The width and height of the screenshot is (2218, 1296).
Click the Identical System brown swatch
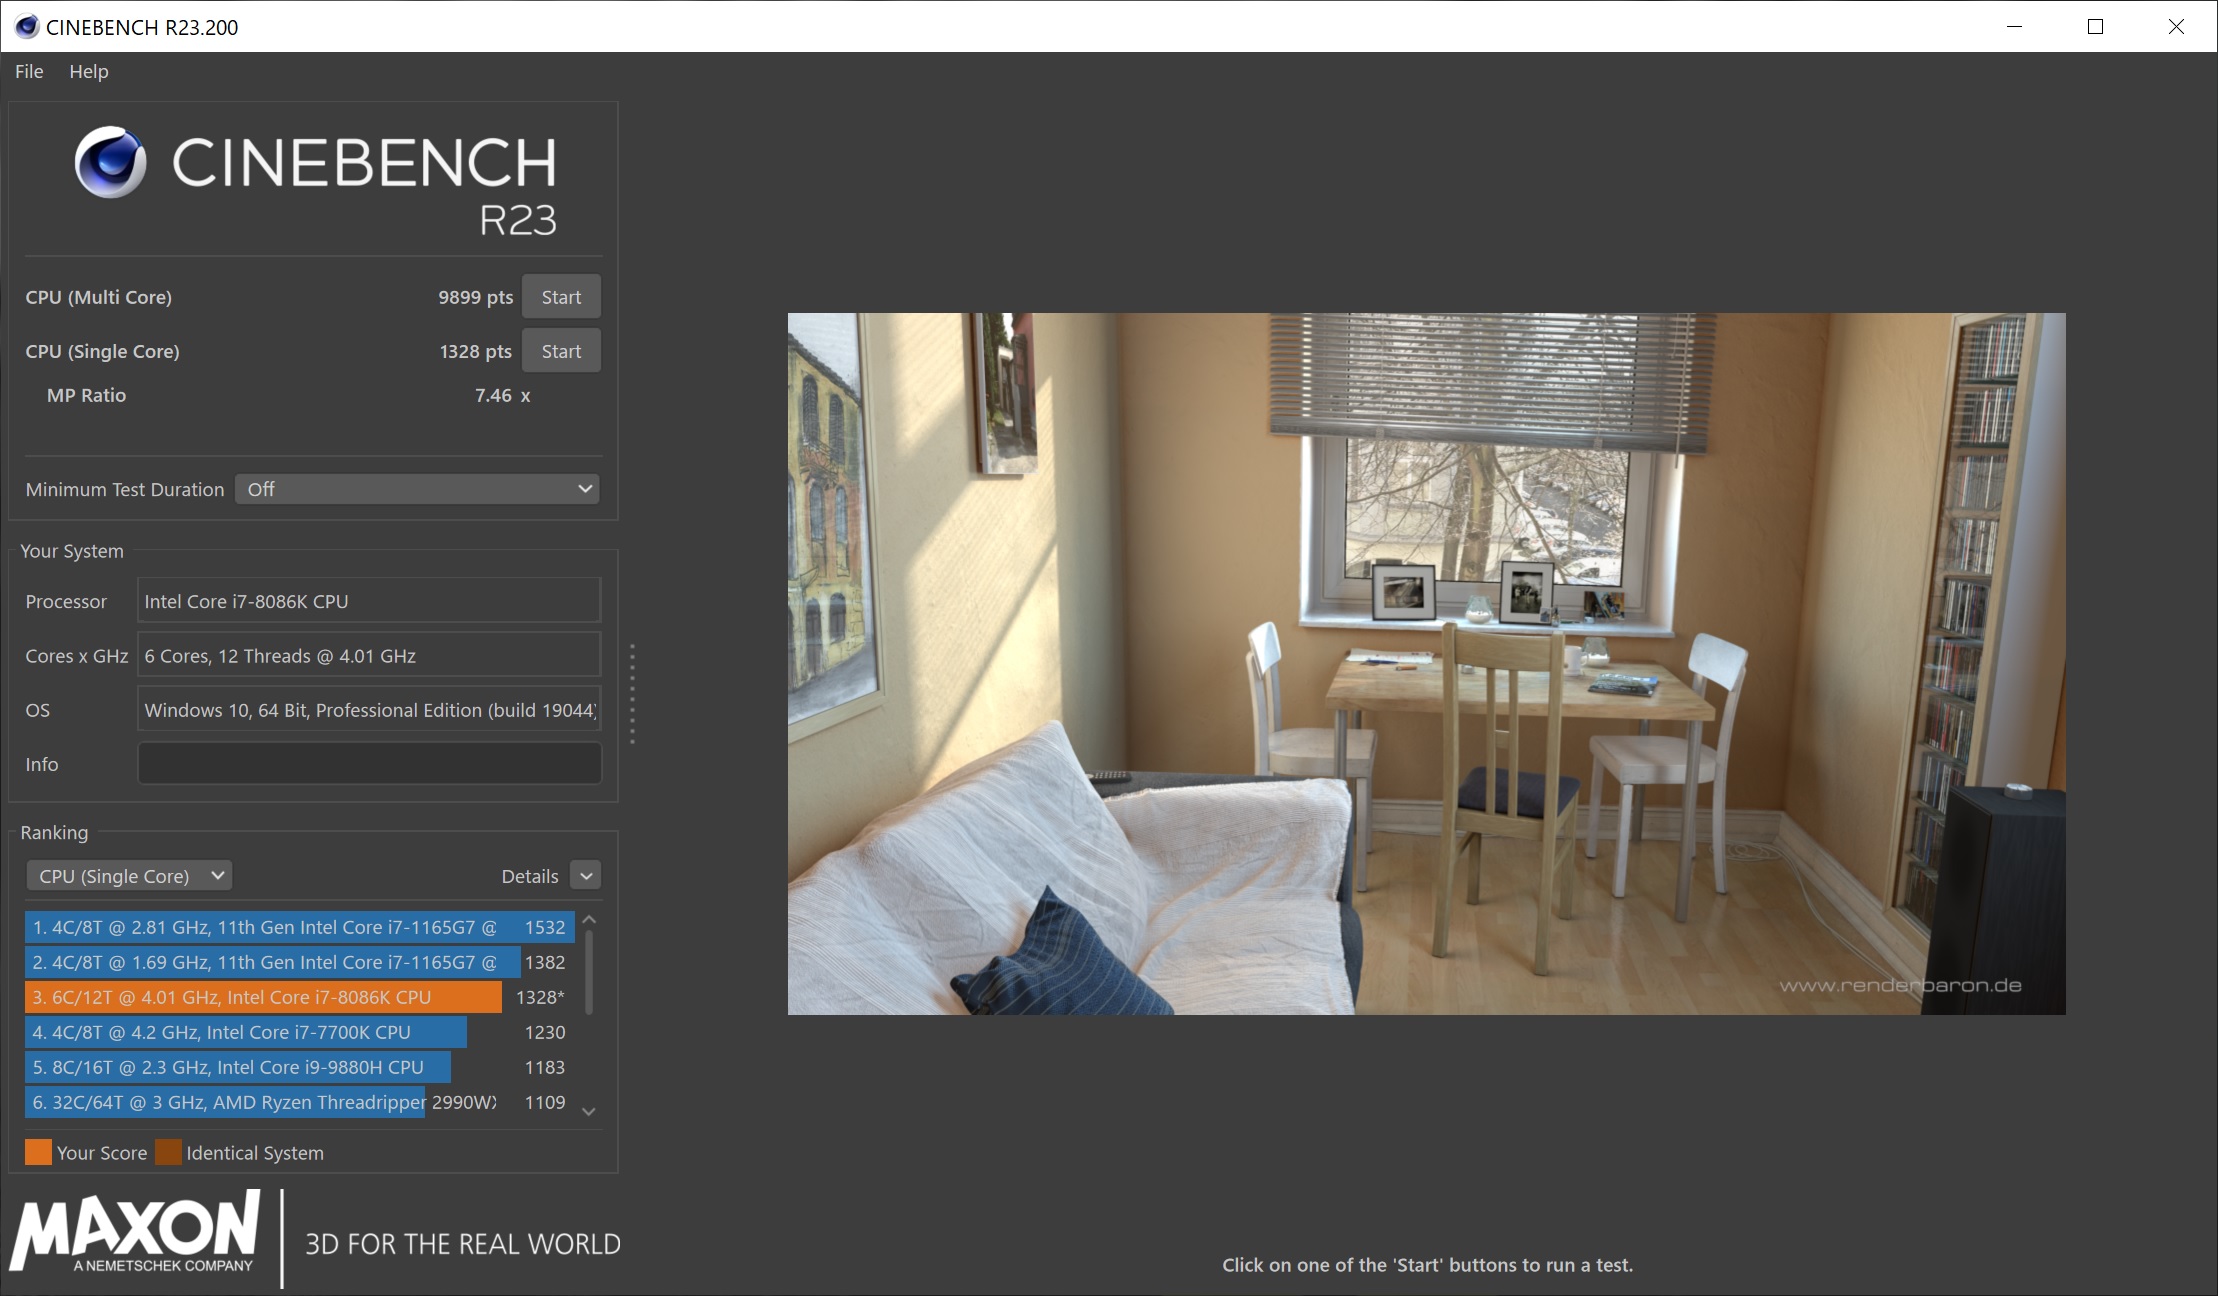[168, 1152]
